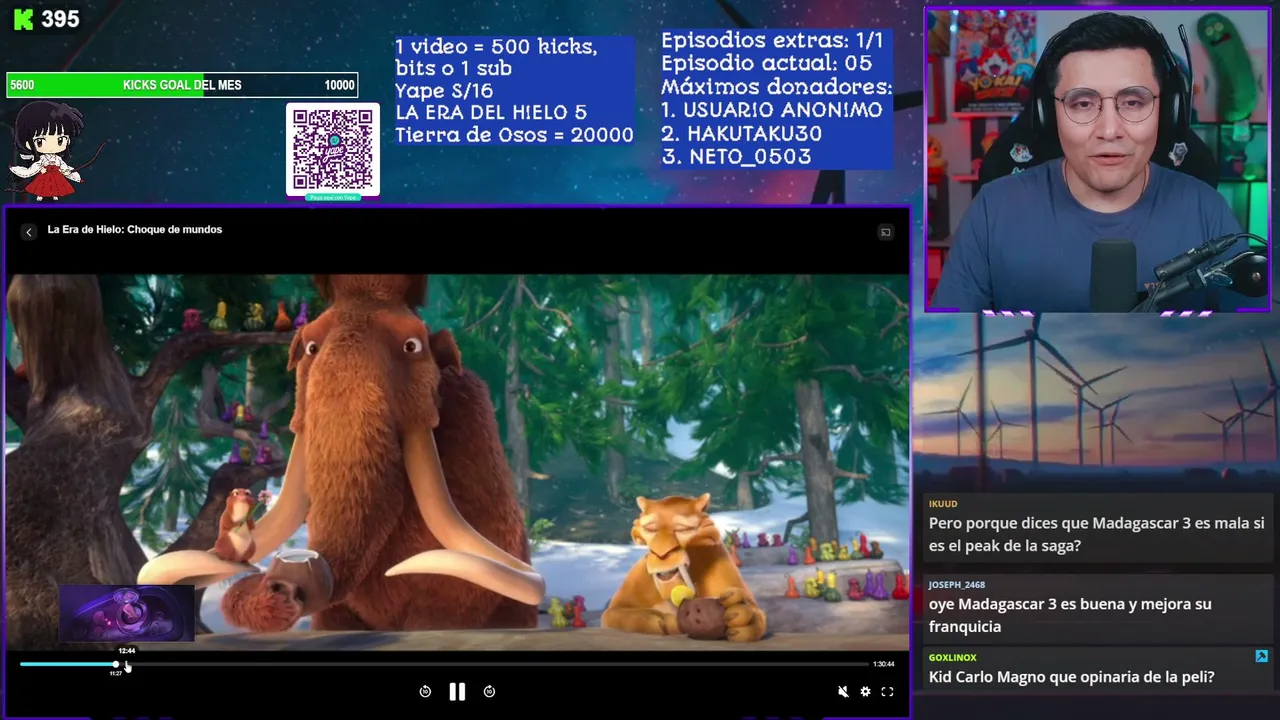
Task: Click the 12:44 hover time tooltip
Action: coord(127,651)
